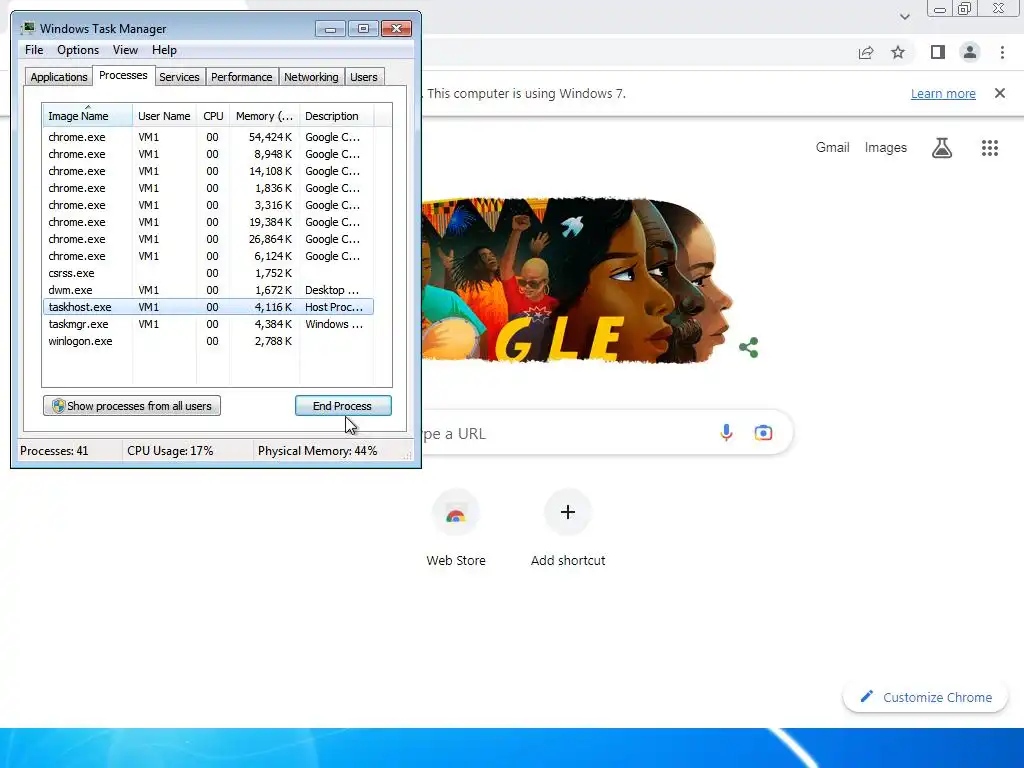
Task: Expand Chrome tab search chevron
Action: click(904, 17)
